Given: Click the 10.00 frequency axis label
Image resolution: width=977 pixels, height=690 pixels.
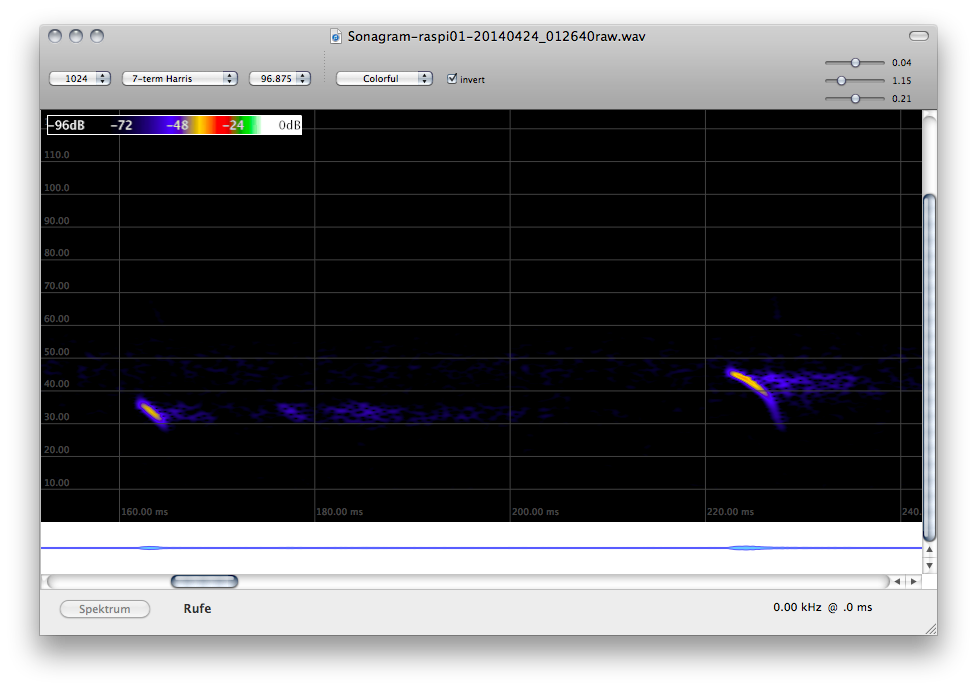Looking at the screenshot, I should click(57, 482).
